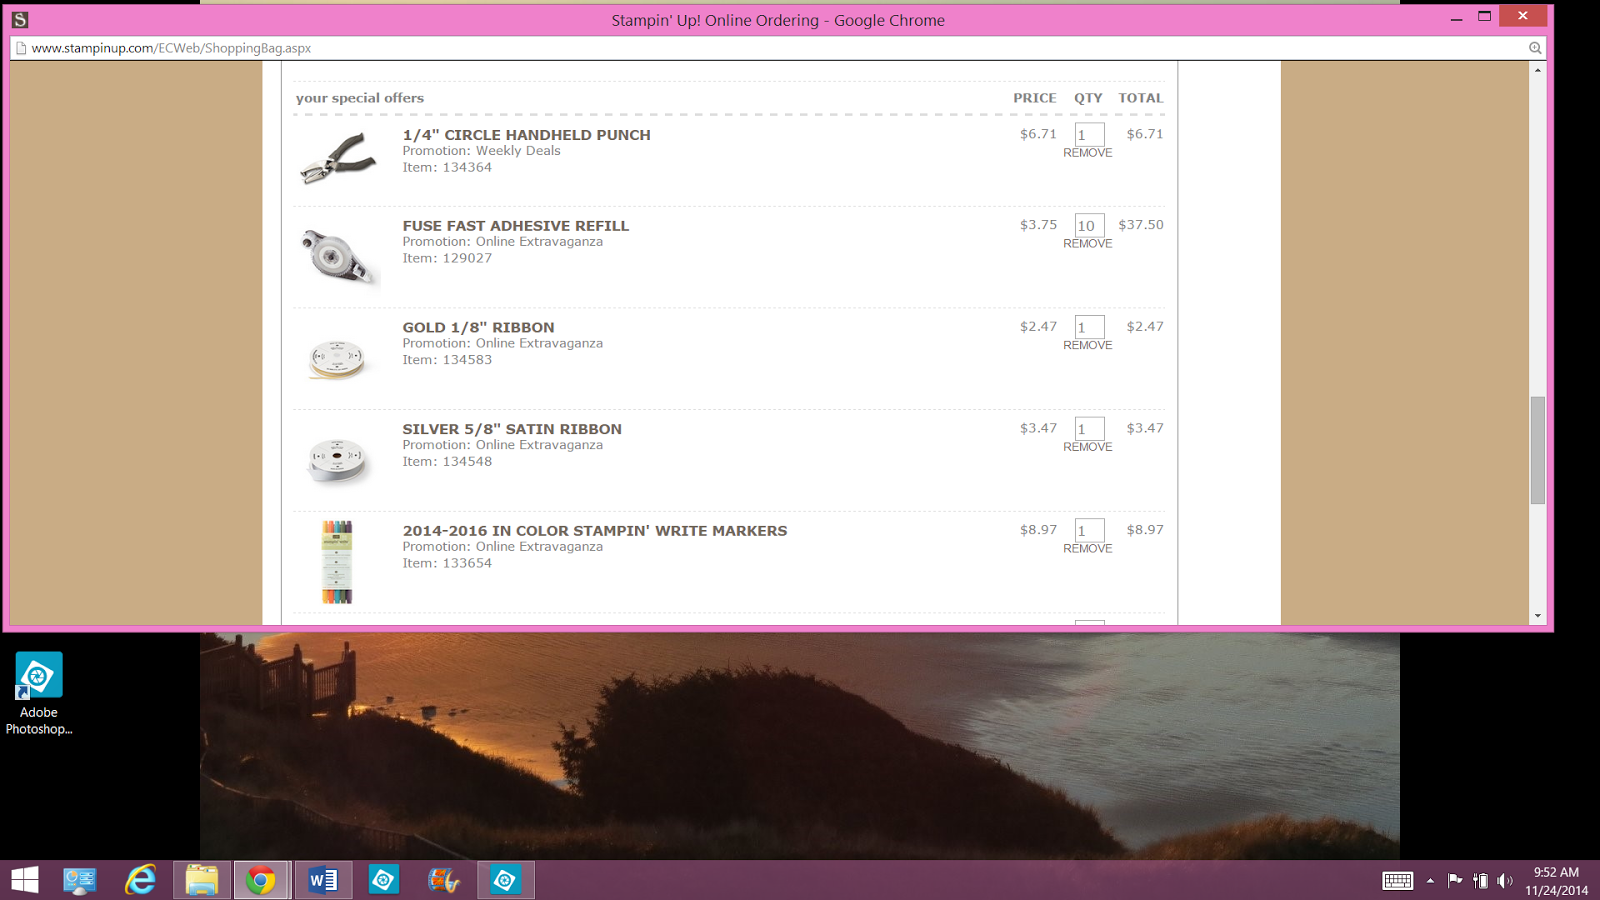Image resolution: width=1600 pixels, height=900 pixels.
Task: Open the Fuse Fast Adhesive Refill thumbnail
Action: (x=338, y=256)
